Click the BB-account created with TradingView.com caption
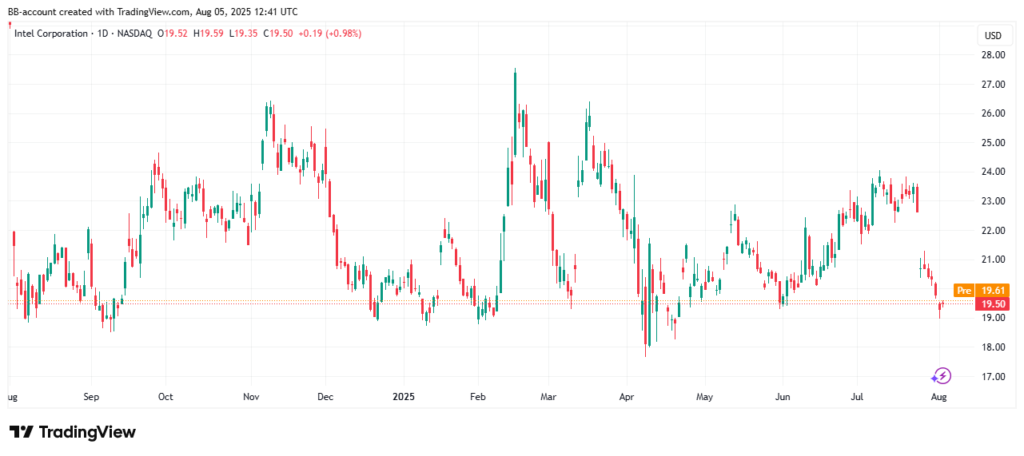Image resolution: width=1024 pixels, height=456 pixels. (x=151, y=11)
